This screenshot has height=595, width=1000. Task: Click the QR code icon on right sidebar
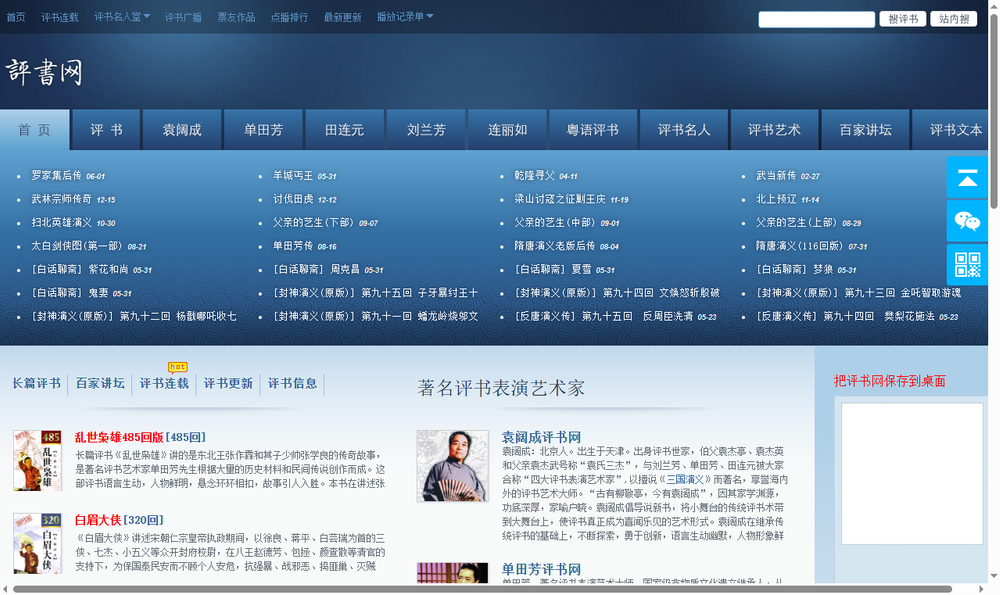[x=966, y=262]
